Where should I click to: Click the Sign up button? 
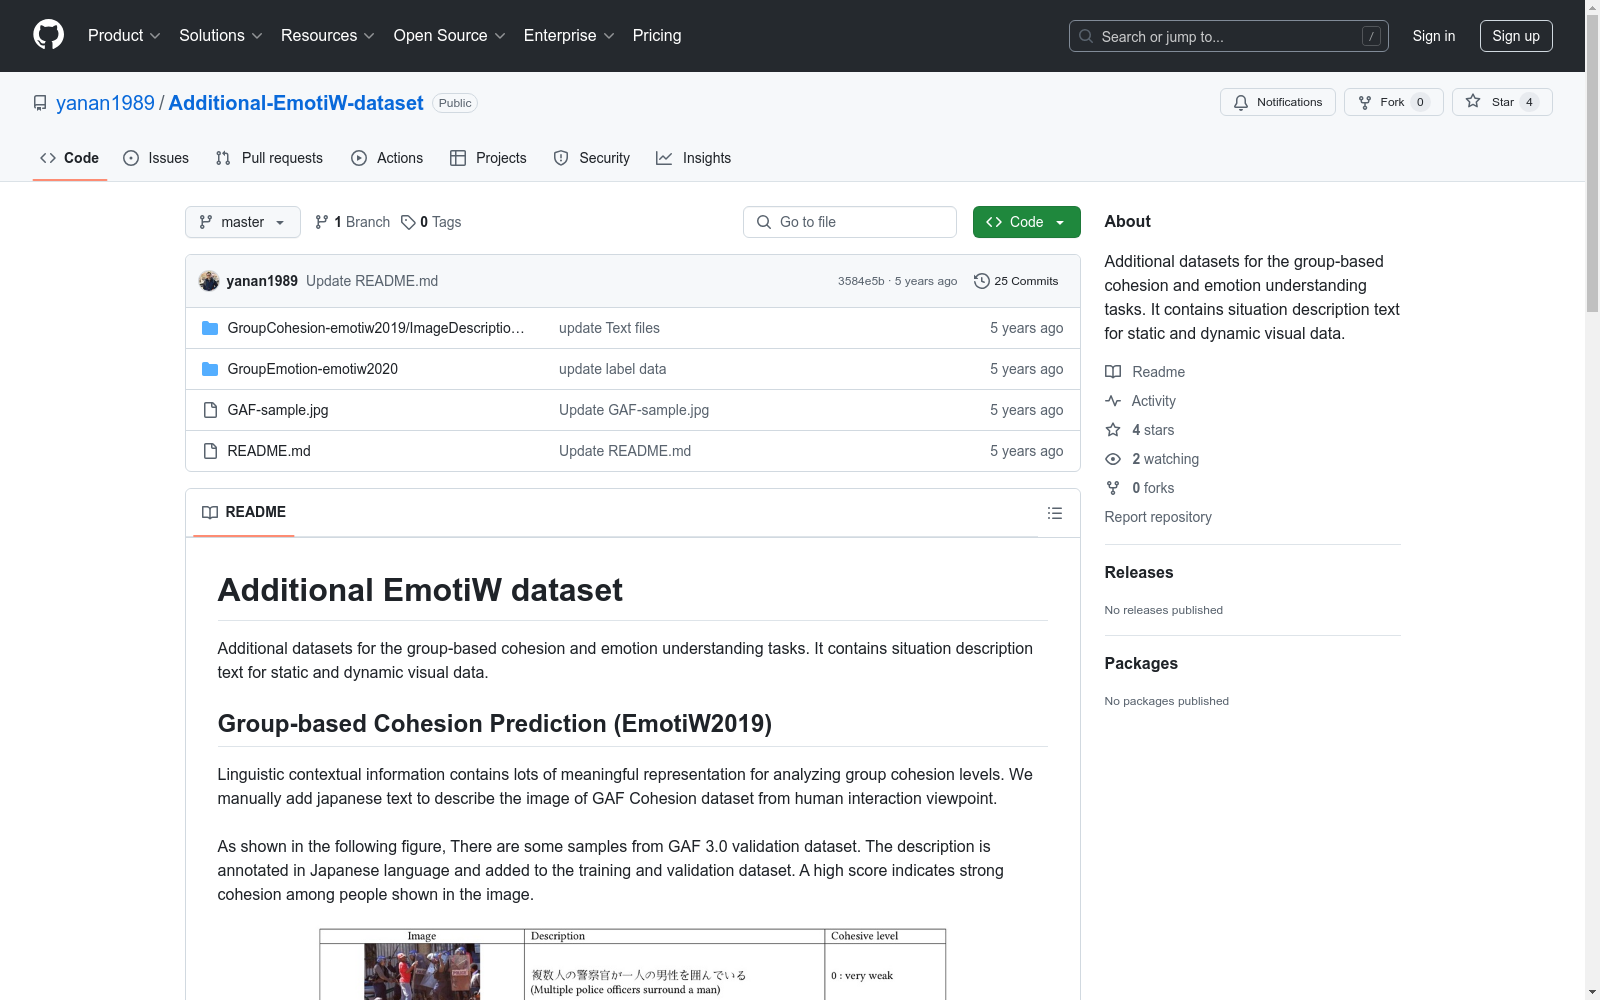coord(1515,36)
